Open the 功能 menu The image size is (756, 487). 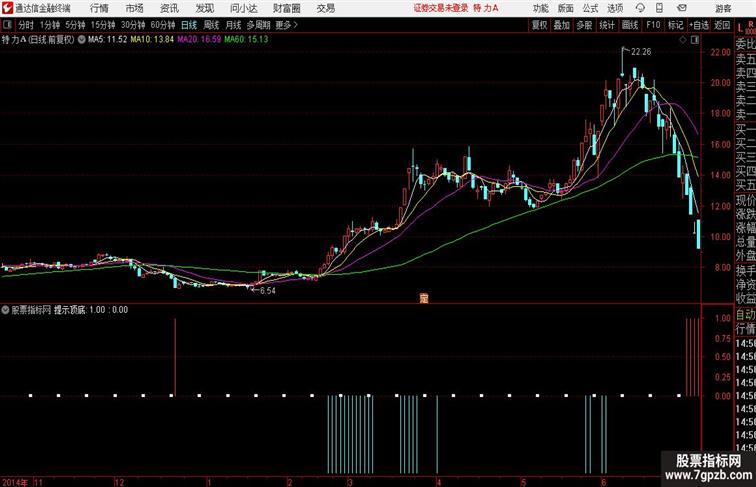click(540, 8)
